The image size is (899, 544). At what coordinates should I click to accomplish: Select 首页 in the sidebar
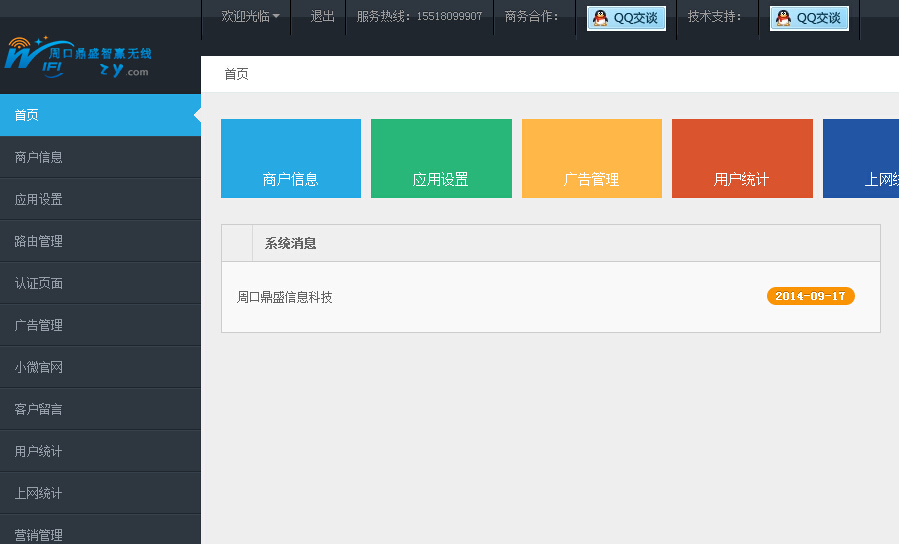[100, 115]
